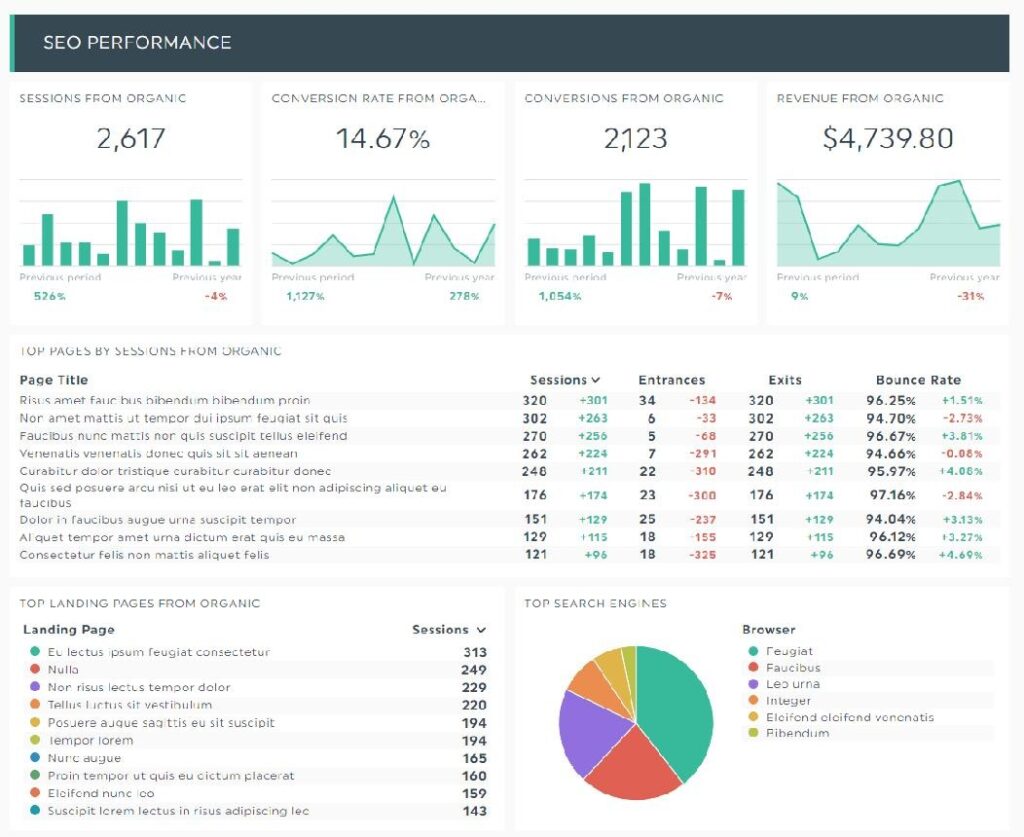Image resolution: width=1024 pixels, height=837 pixels.
Task: Open Landing Page Sessions sort chevron
Action: click(x=481, y=630)
